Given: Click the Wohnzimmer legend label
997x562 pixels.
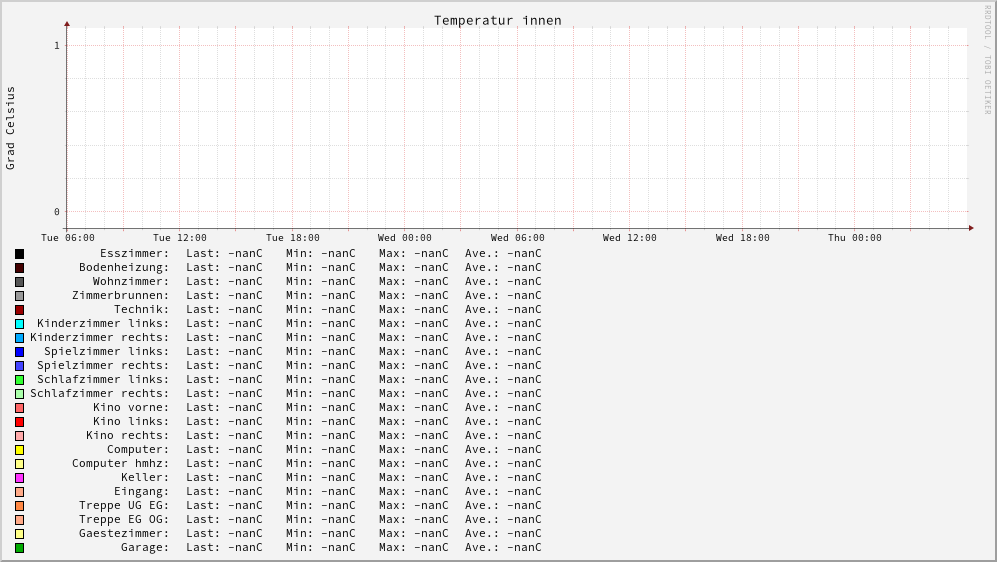Looking at the screenshot, I should coord(131,282).
